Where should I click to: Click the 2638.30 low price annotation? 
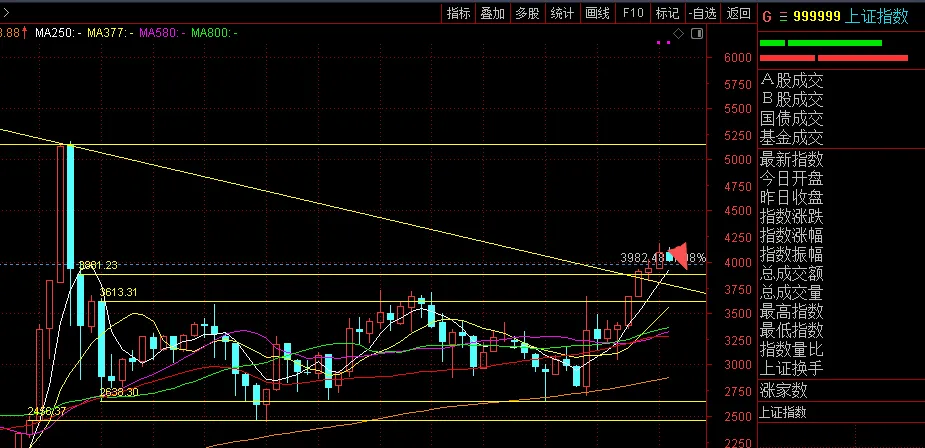click(x=119, y=392)
